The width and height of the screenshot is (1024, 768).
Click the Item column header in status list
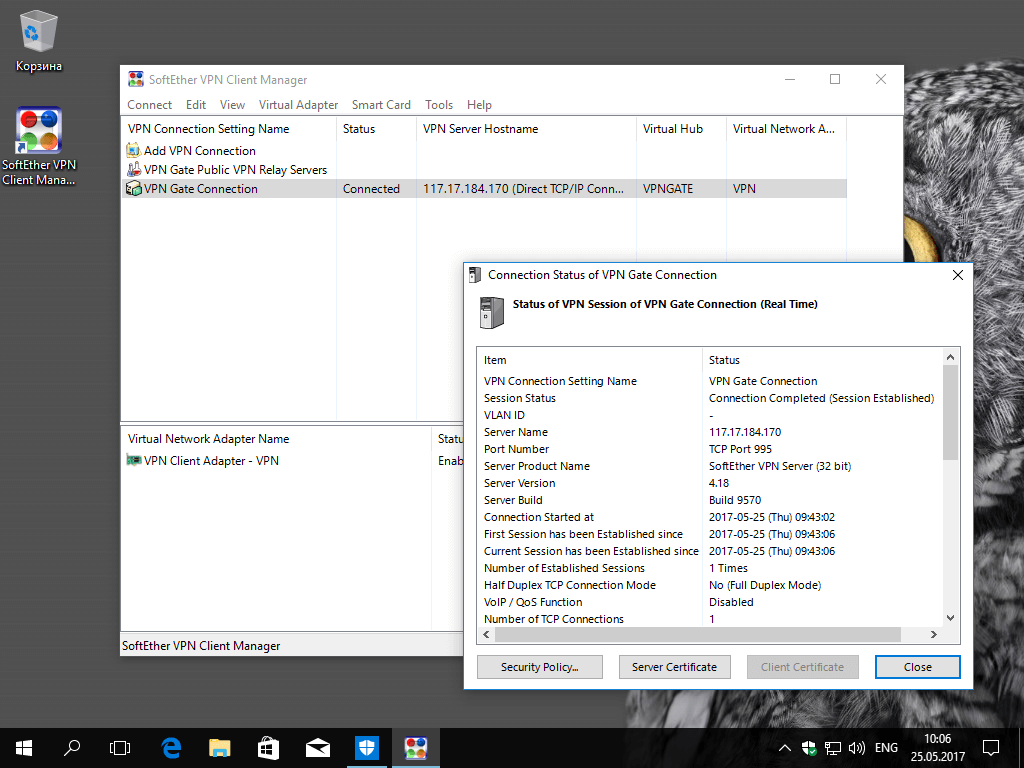(590, 360)
